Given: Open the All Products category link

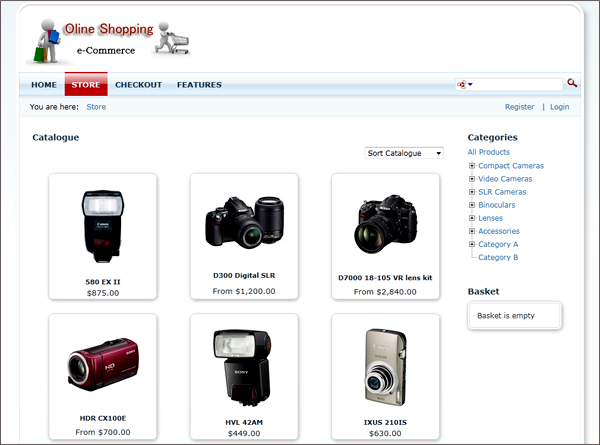Looking at the screenshot, I should [x=489, y=152].
